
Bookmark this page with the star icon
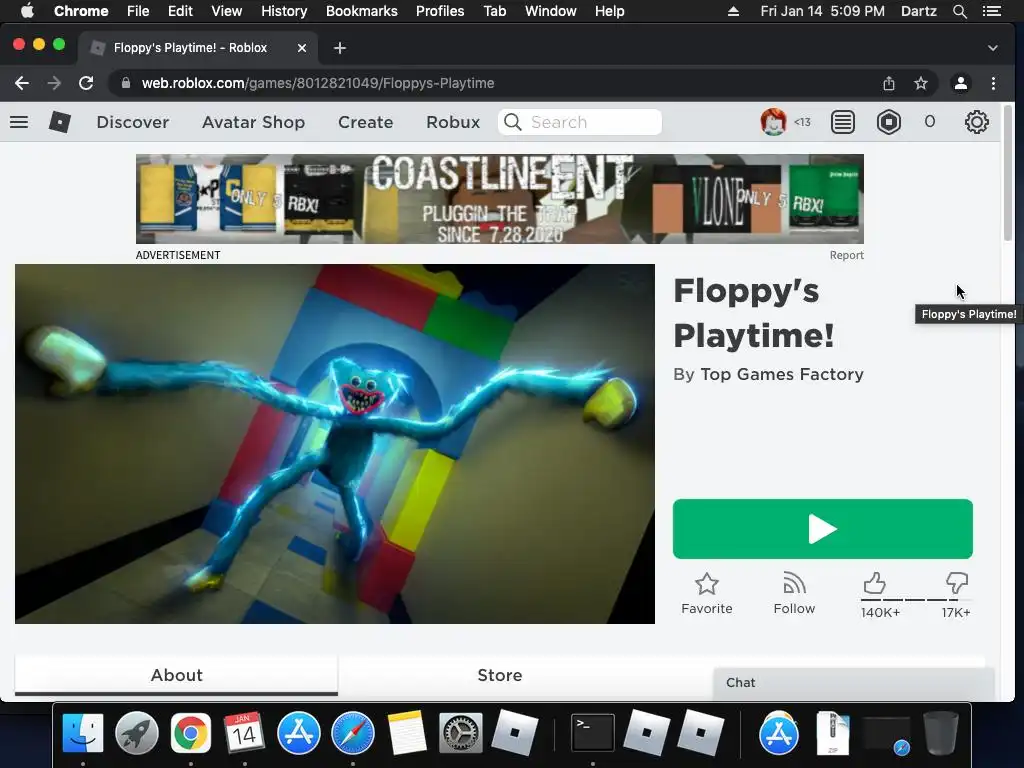(921, 83)
